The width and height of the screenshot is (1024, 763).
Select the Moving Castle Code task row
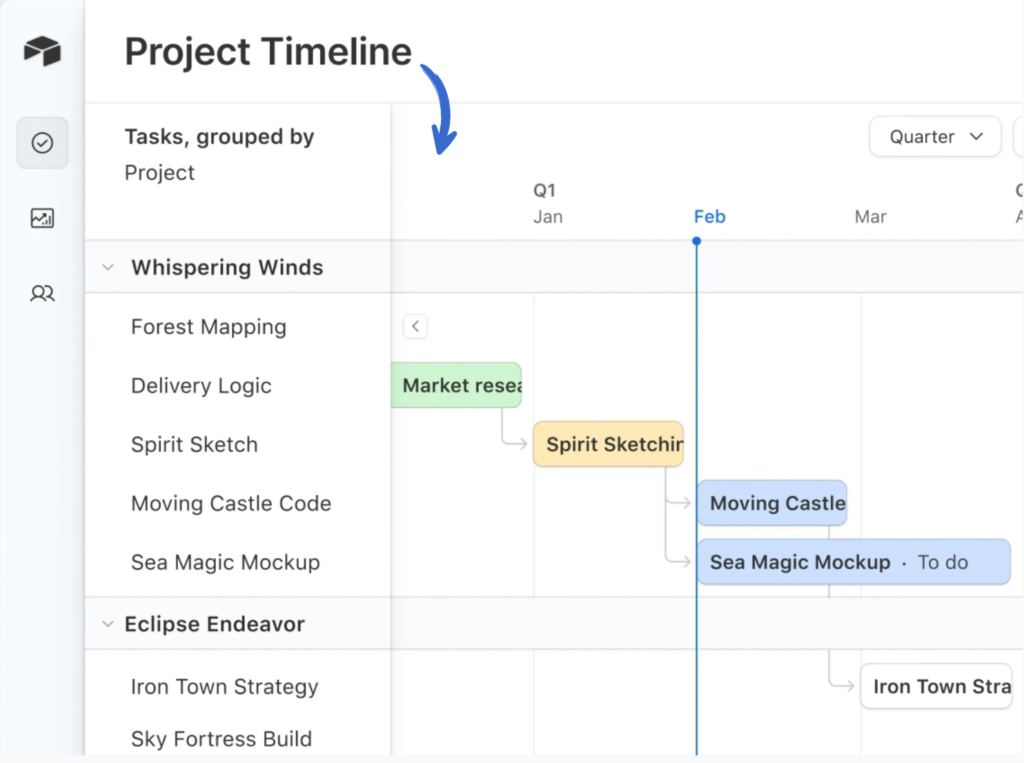238,503
